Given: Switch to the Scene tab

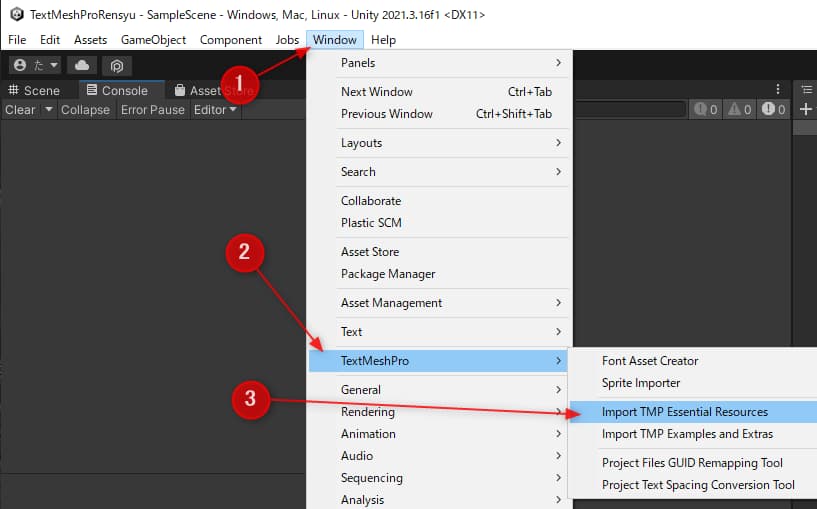Looking at the screenshot, I should pyautogui.click(x=34, y=90).
